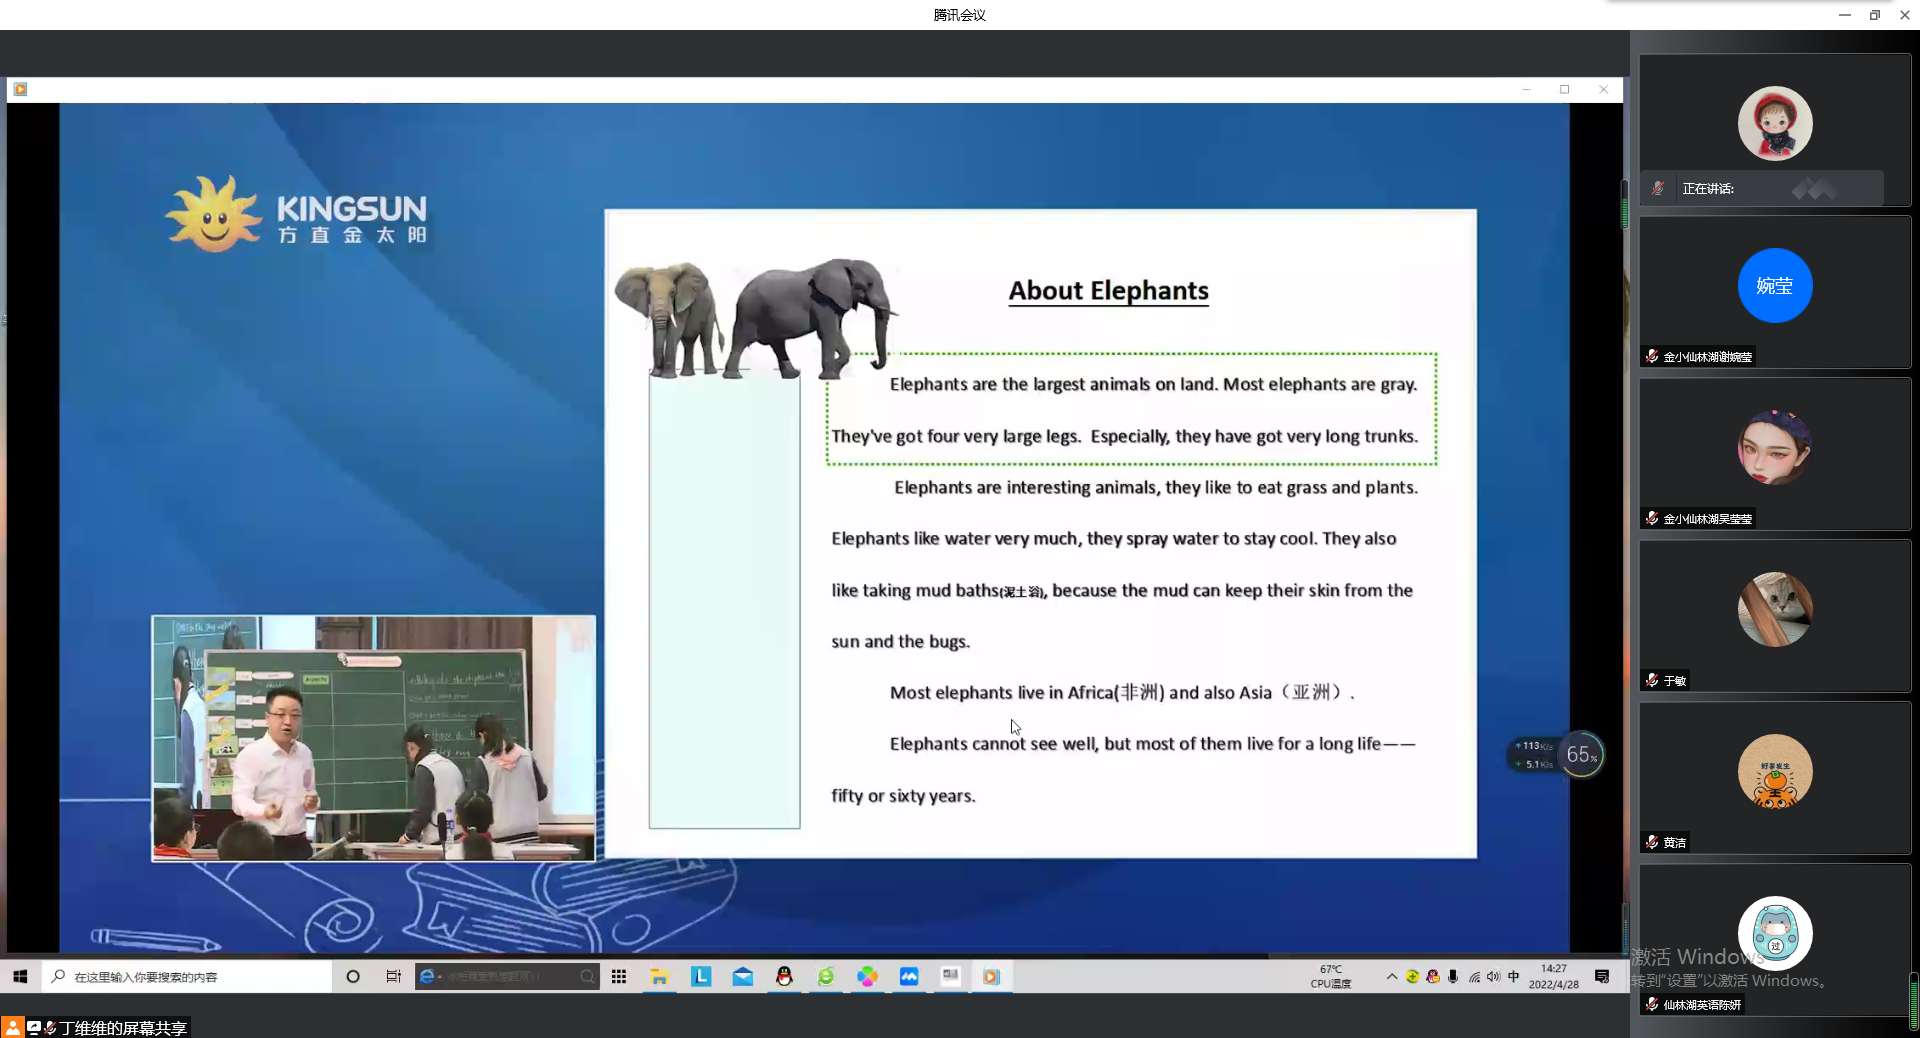Open File Explorer from the taskbar
This screenshot has width=1920, height=1038.
pyautogui.click(x=659, y=976)
